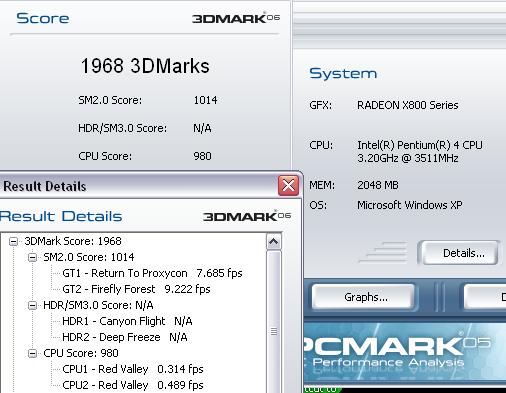Click the 1968 3DMarks score text
Screen dimensions: 506x393
[145, 66]
